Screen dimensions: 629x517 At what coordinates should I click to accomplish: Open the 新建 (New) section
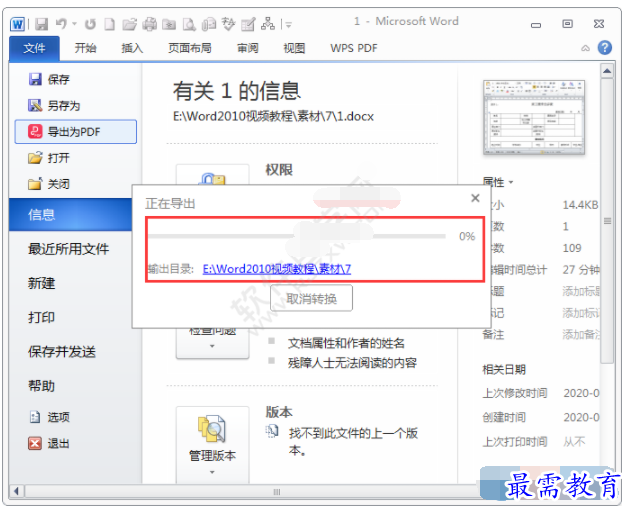(x=41, y=283)
